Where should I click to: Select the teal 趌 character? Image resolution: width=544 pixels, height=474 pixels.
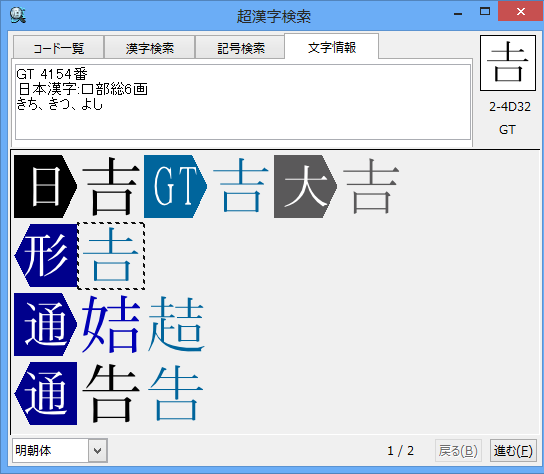pos(176,324)
